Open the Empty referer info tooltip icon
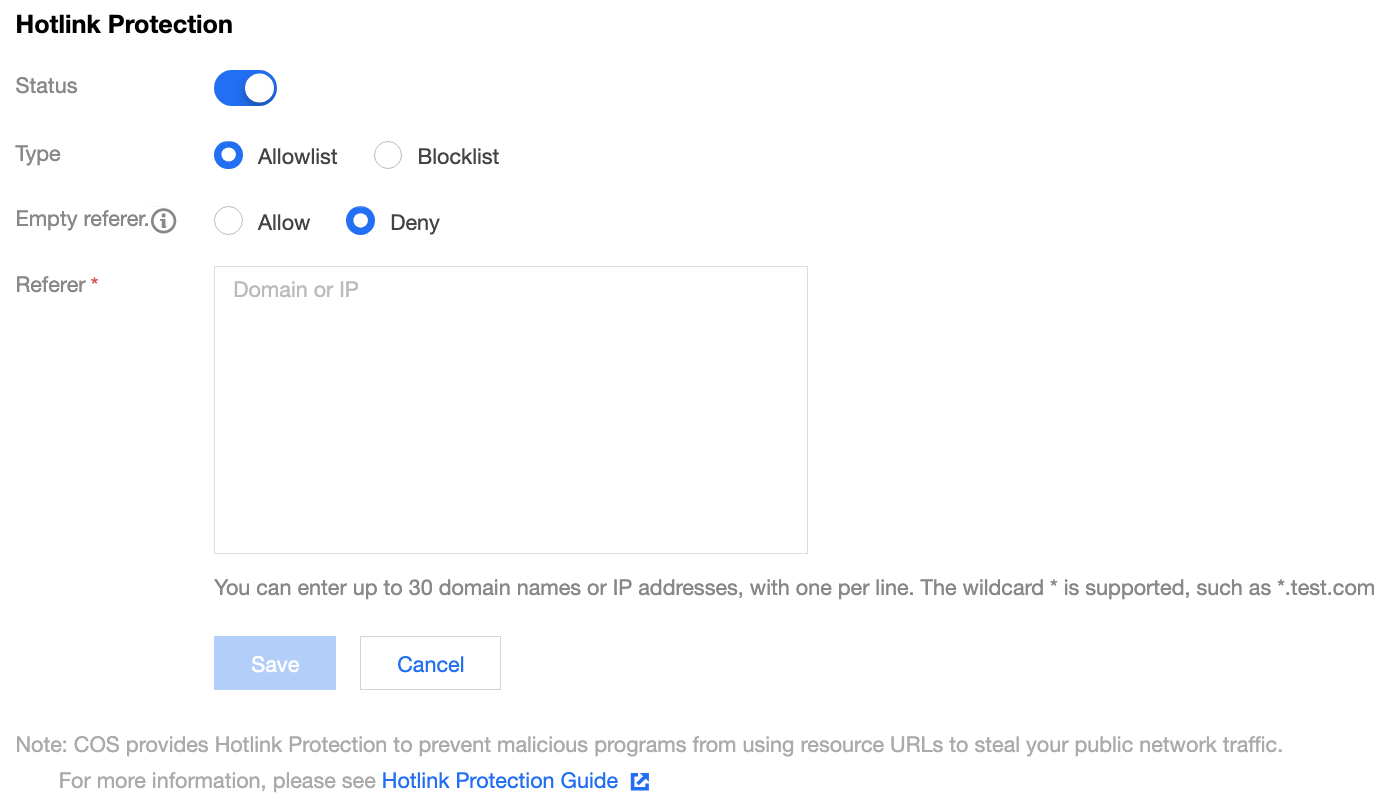This screenshot has height=802, width=1379. [x=164, y=221]
